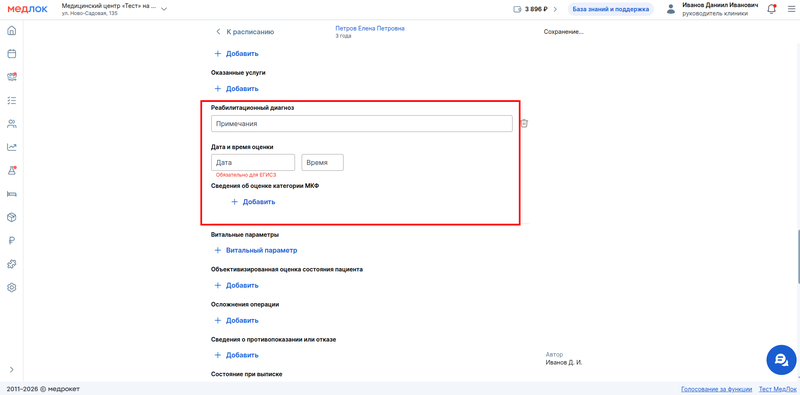
Task: Open the analytics chart icon in sidebar
Action: pos(12,147)
